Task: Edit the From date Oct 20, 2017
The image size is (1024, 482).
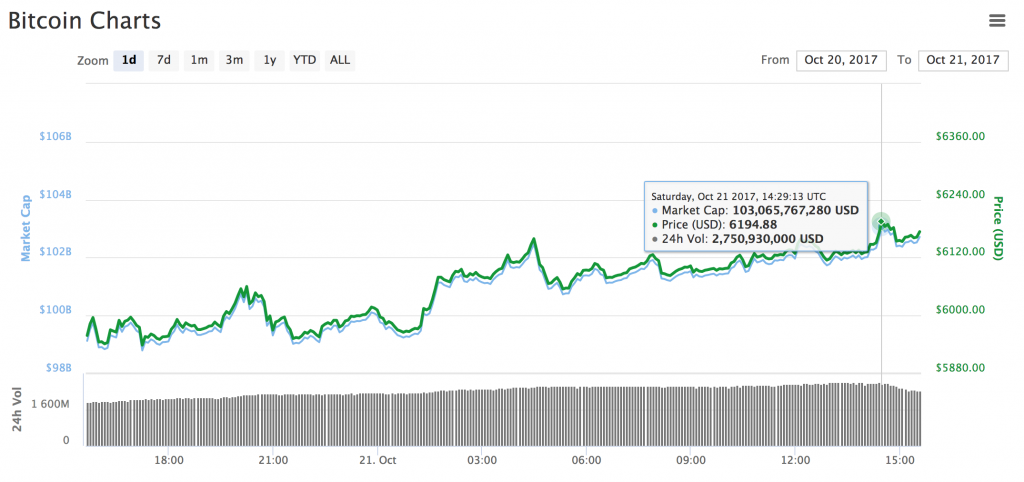Action: pos(841,60)
